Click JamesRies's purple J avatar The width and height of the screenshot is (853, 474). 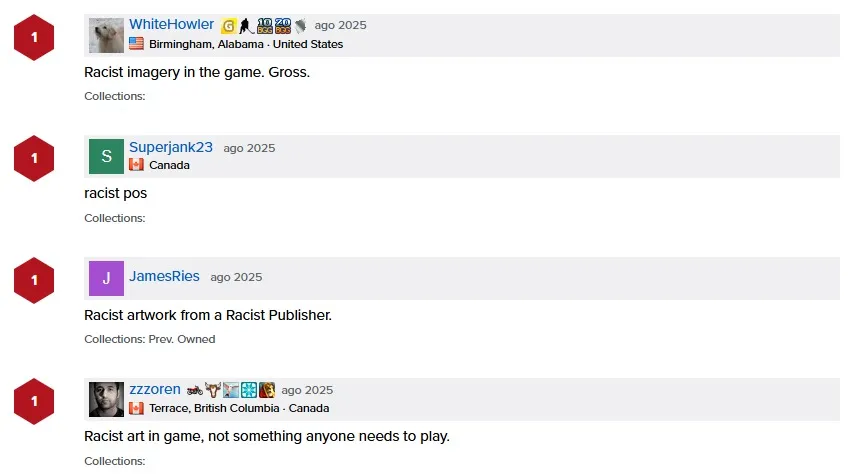click(106, 278)
